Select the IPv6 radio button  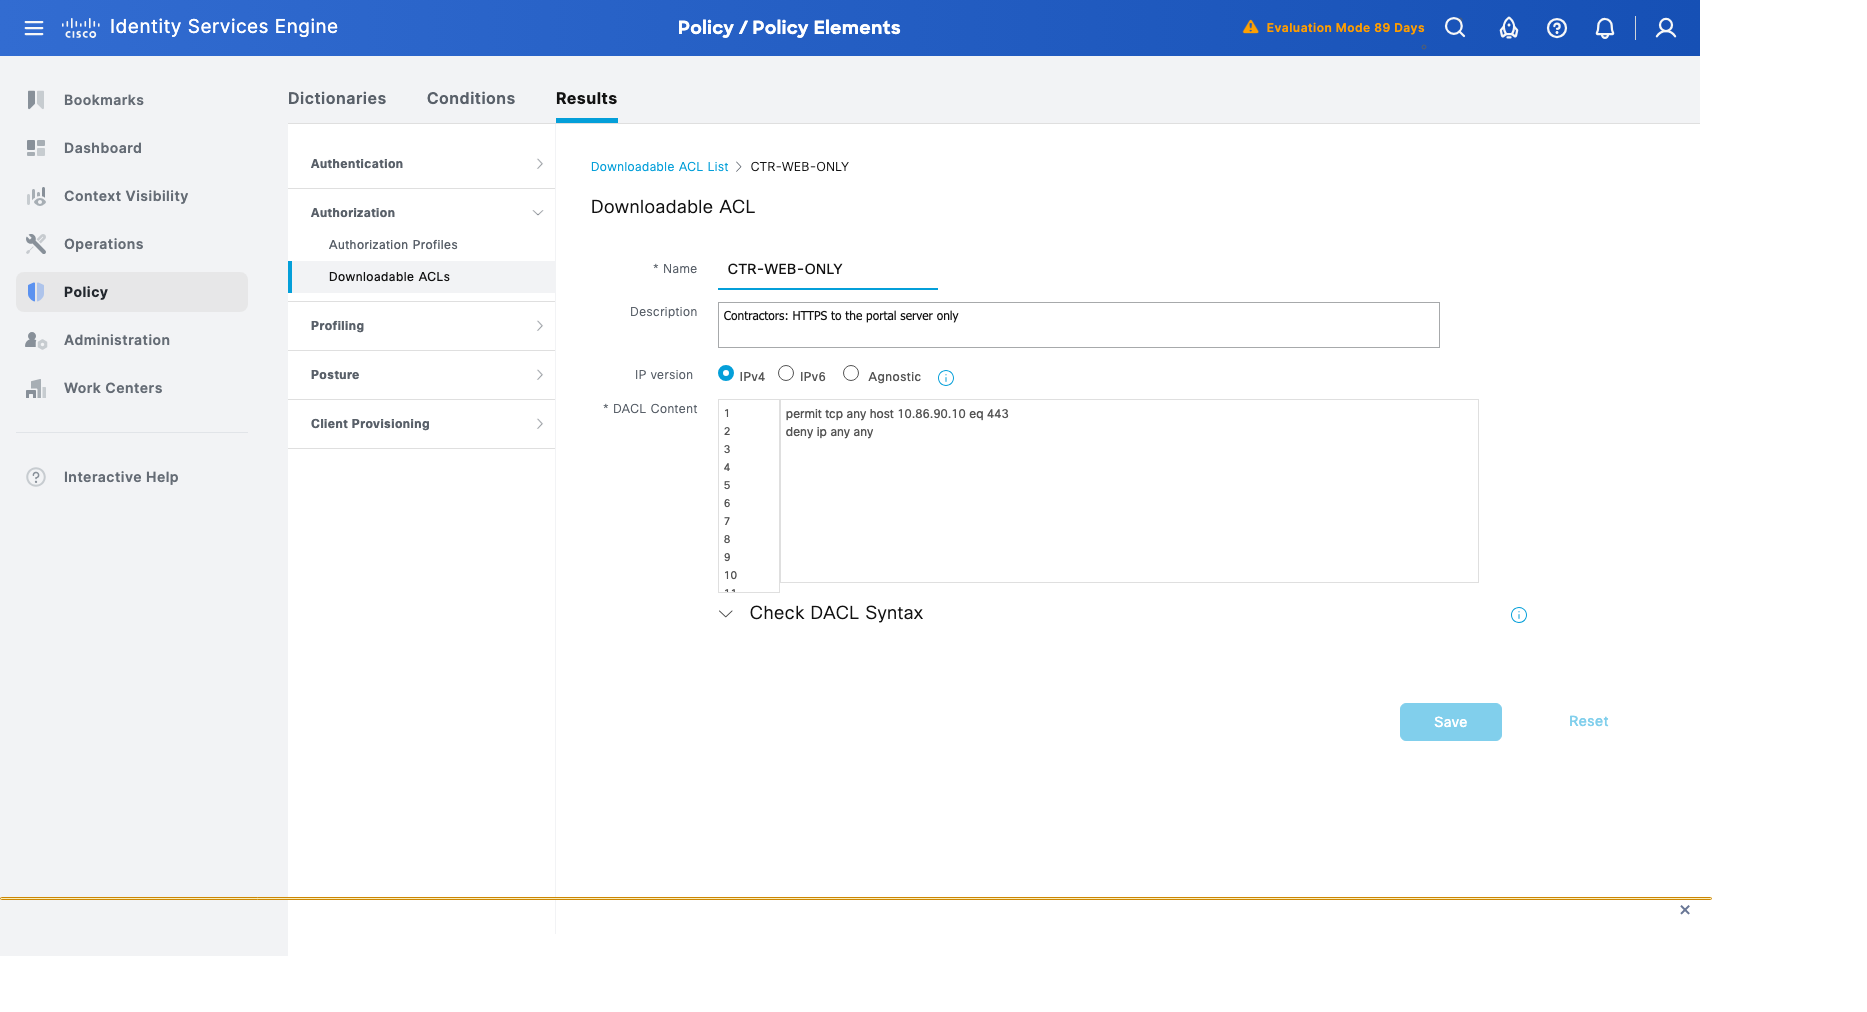(x=786, y=373)
